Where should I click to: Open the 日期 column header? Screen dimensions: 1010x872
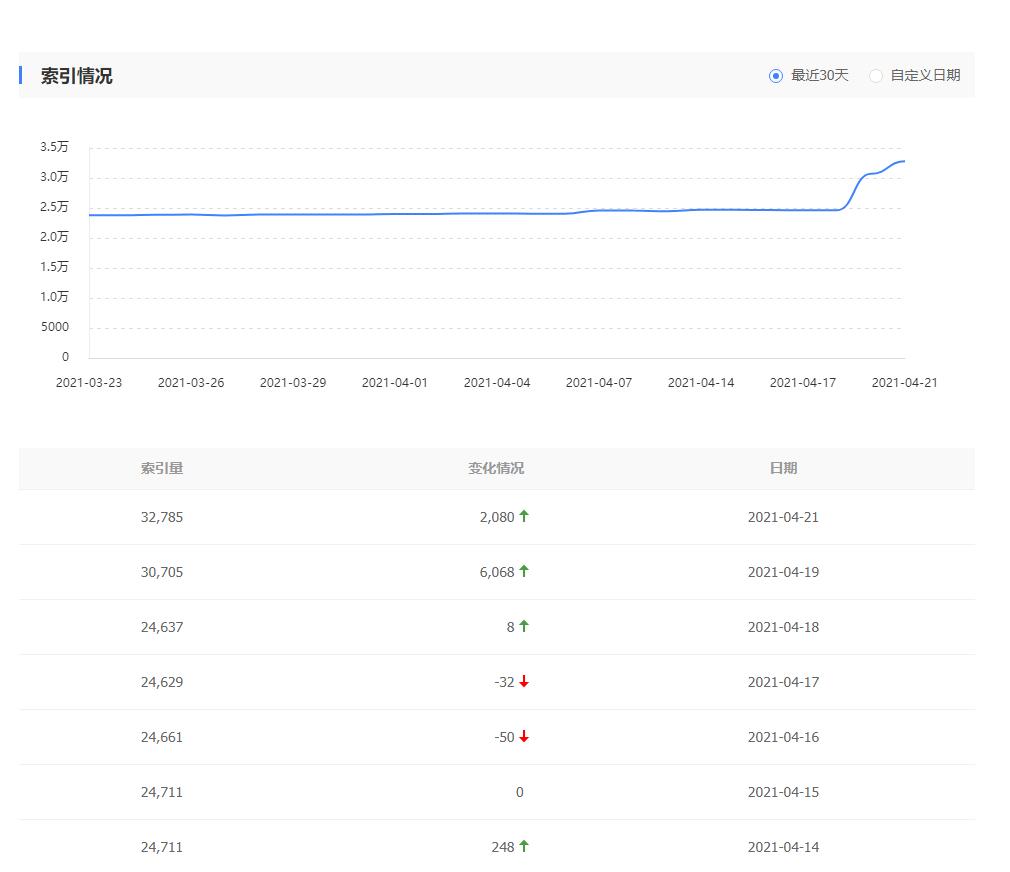(x=782, y=468)
